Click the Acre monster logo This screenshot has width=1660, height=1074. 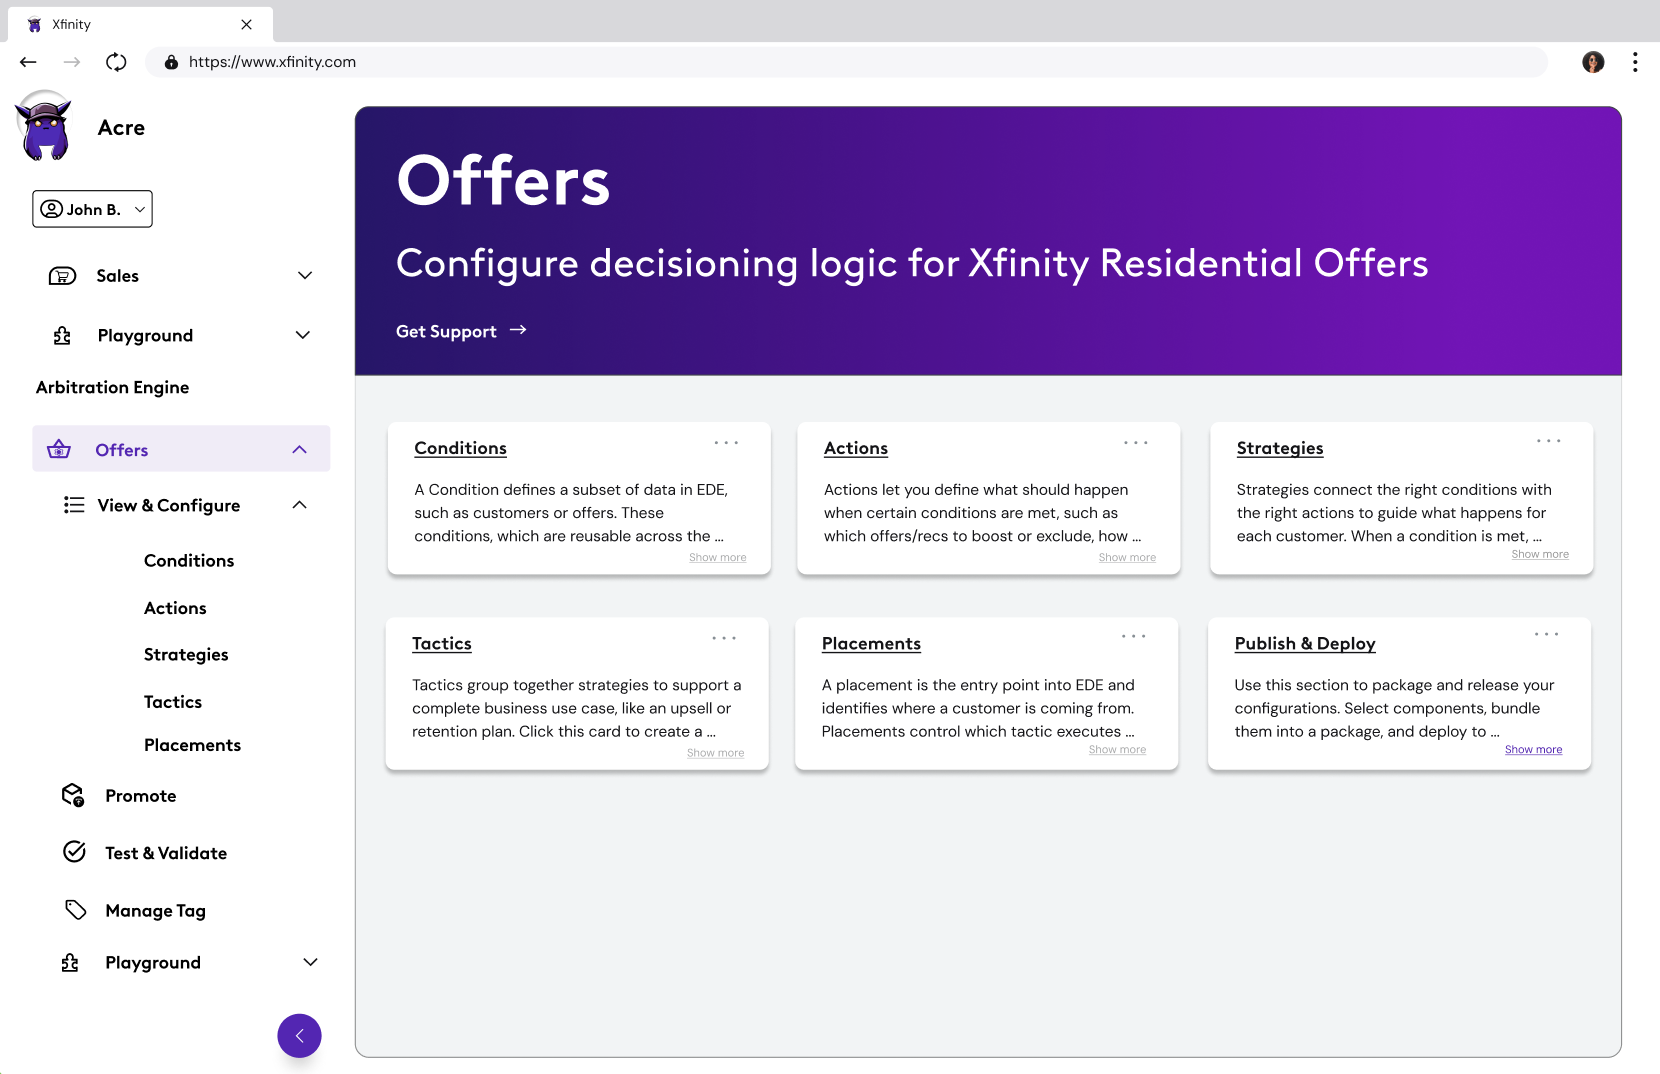click(x=45, y=126)
